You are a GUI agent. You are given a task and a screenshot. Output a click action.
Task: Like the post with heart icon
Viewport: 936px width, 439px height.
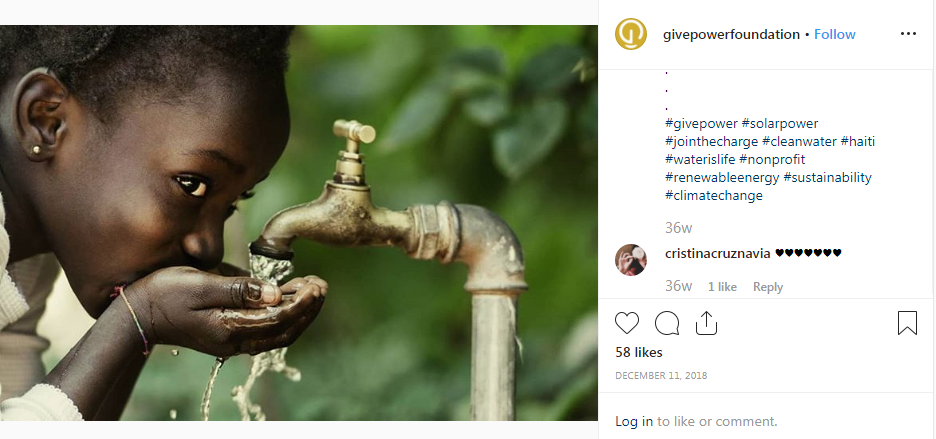click(x=627, y=323)
